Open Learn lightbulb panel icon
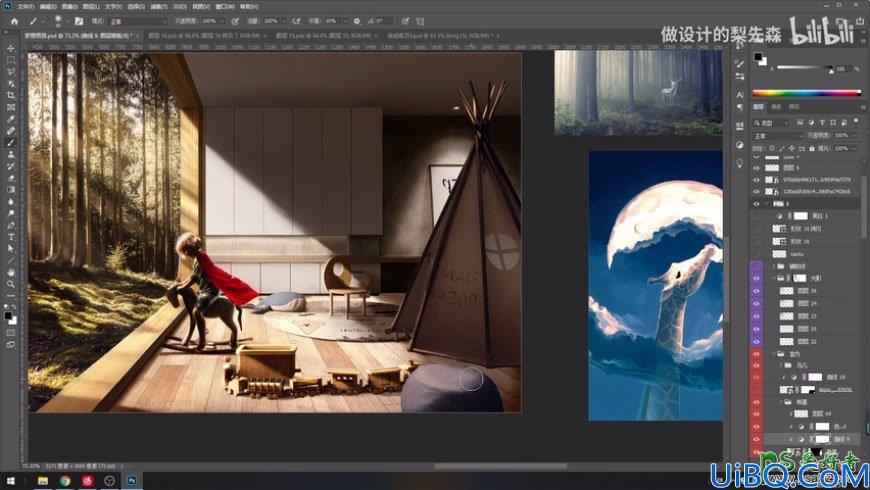 [x=739, y=163]
